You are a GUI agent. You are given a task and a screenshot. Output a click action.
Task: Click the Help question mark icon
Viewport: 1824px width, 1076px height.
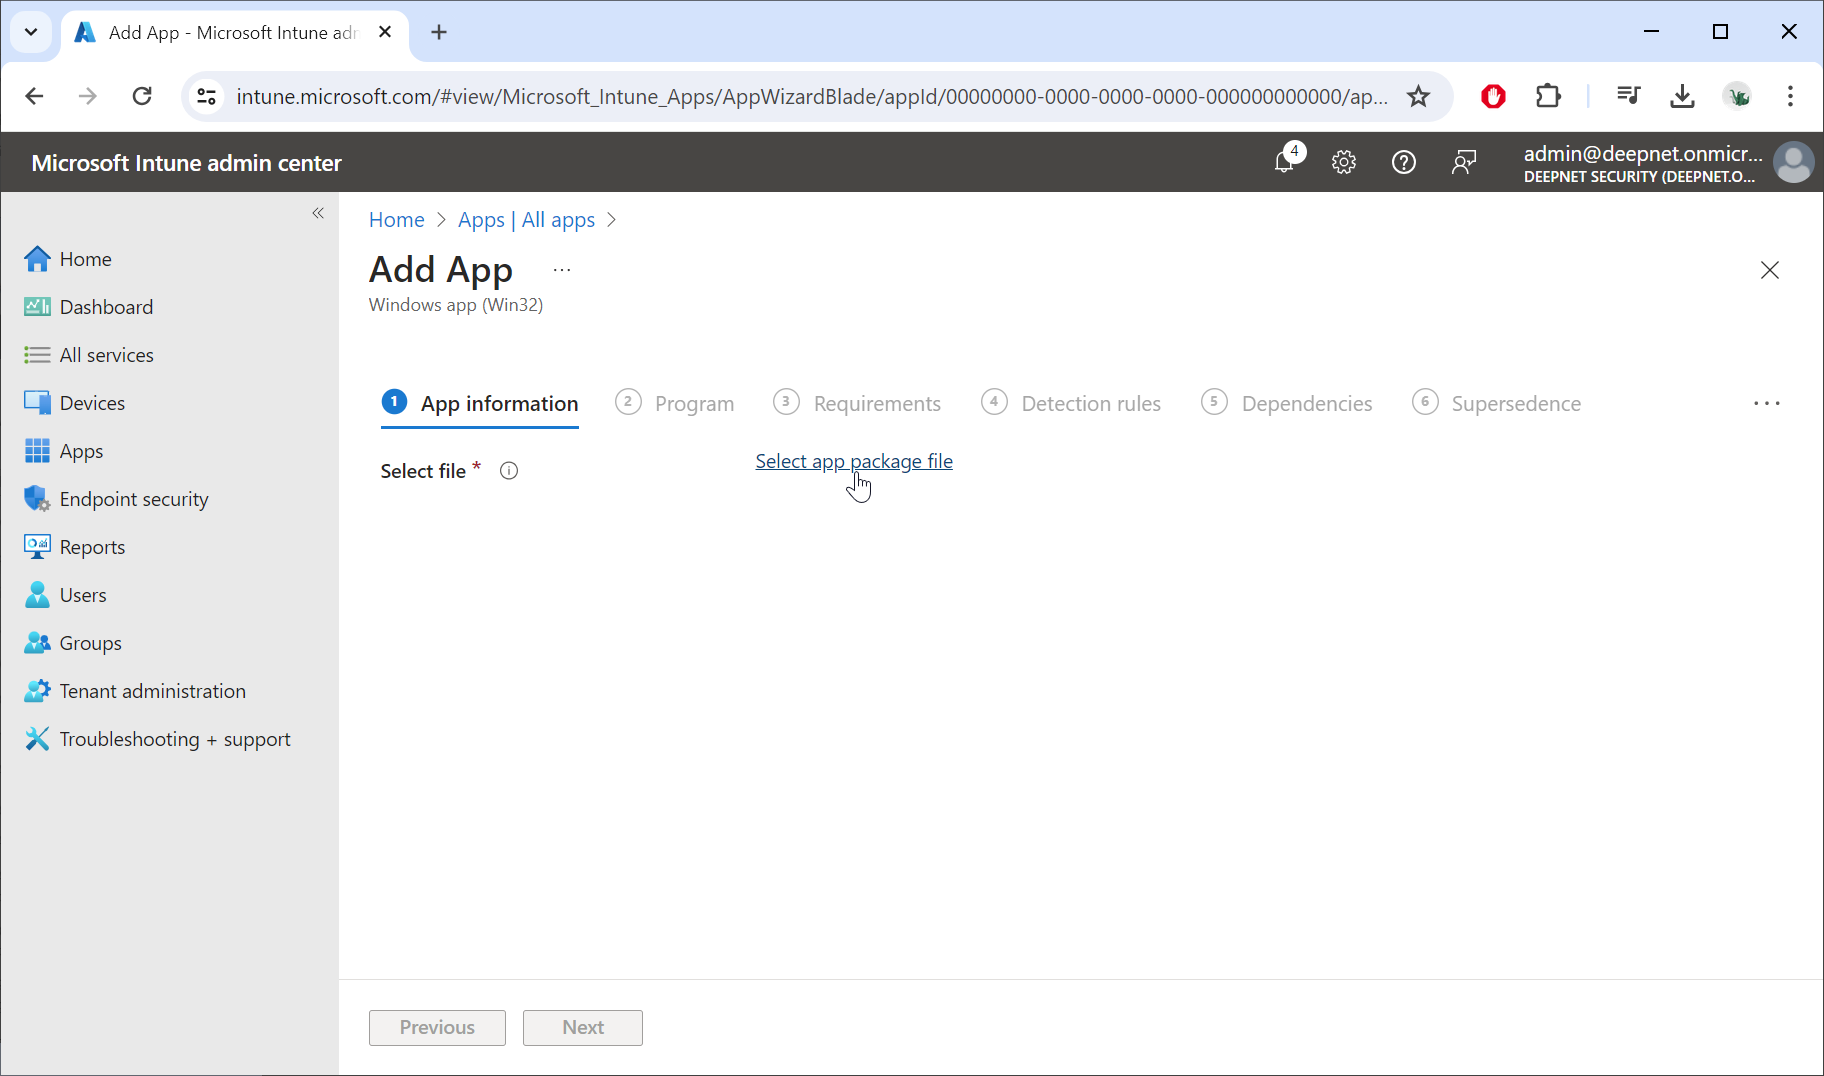click(1404, 162)
